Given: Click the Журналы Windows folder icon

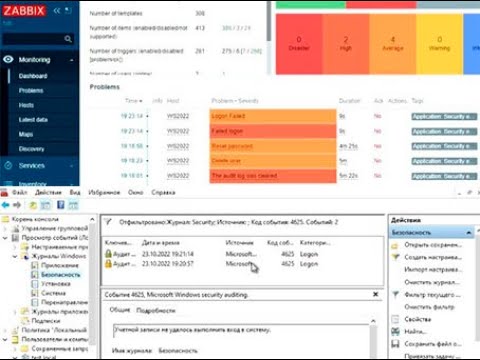Looking at the screenshot, I should 25,256.
